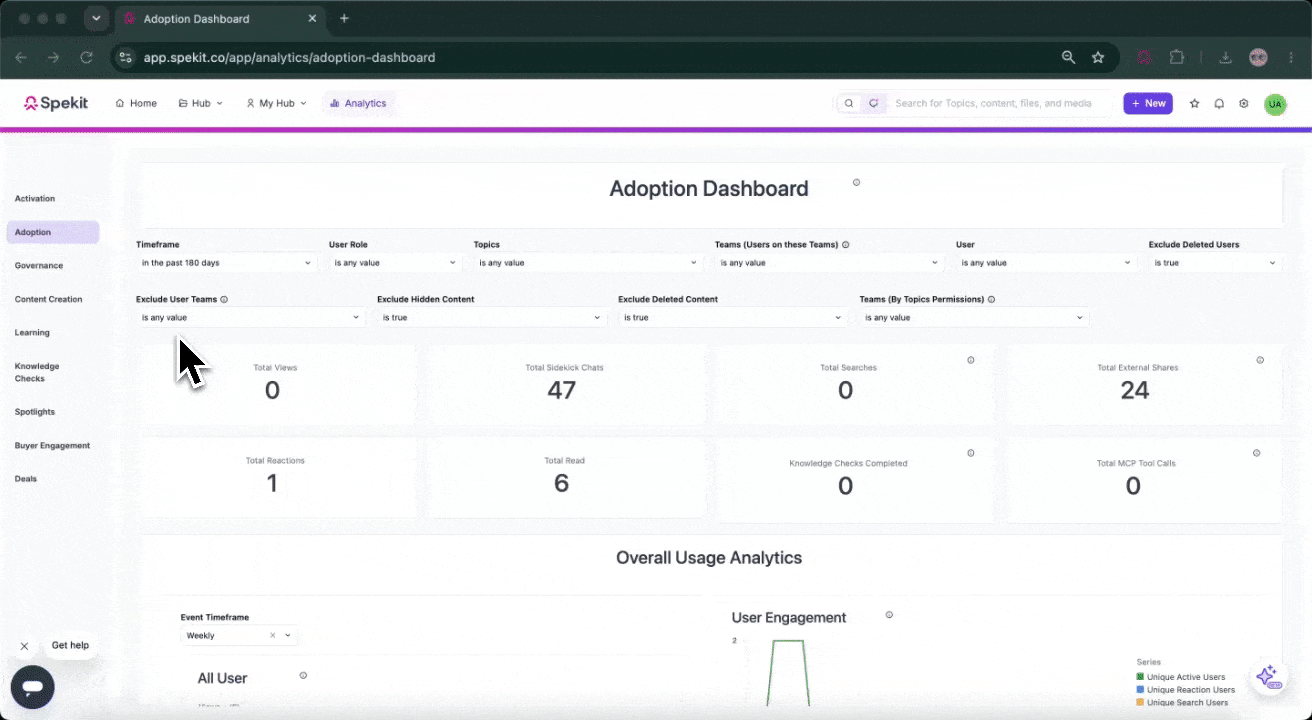Toggle Unique Search Users legend series
The image size is (1312, 720).
[1183, 703]
